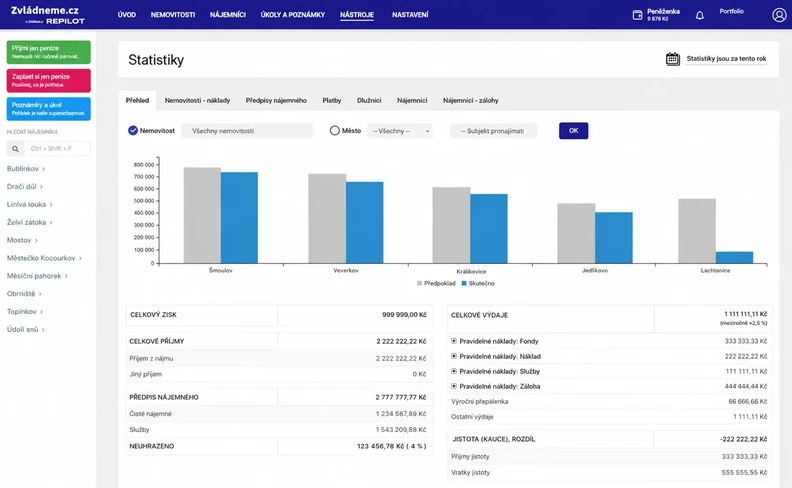The image size is (792, 488).
Task: Click Šmoulov blue Skutečno bar
Action: pyautogui.click(x=239, y=218)
